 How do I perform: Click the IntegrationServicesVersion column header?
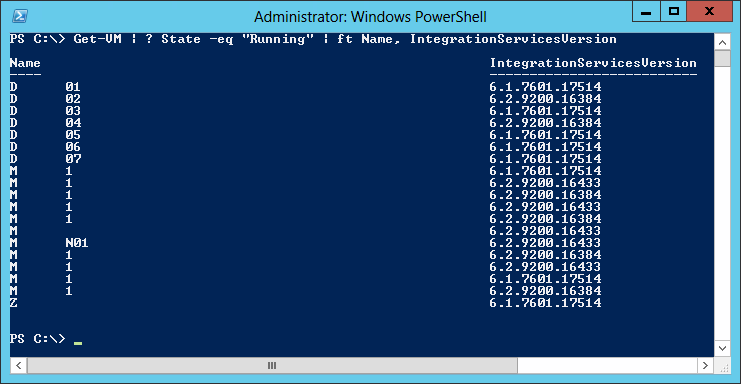(593, 63)
